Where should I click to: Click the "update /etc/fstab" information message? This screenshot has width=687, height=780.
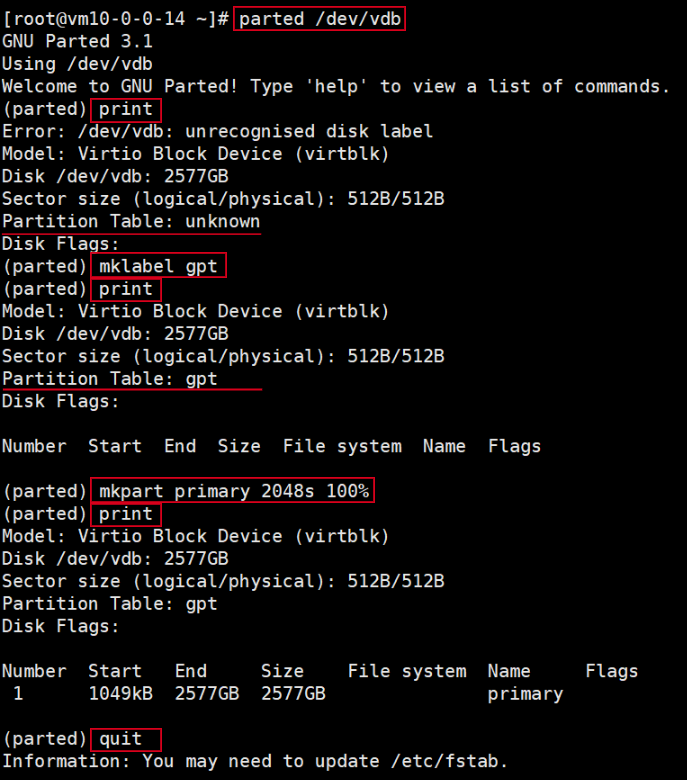pos(255,761)
